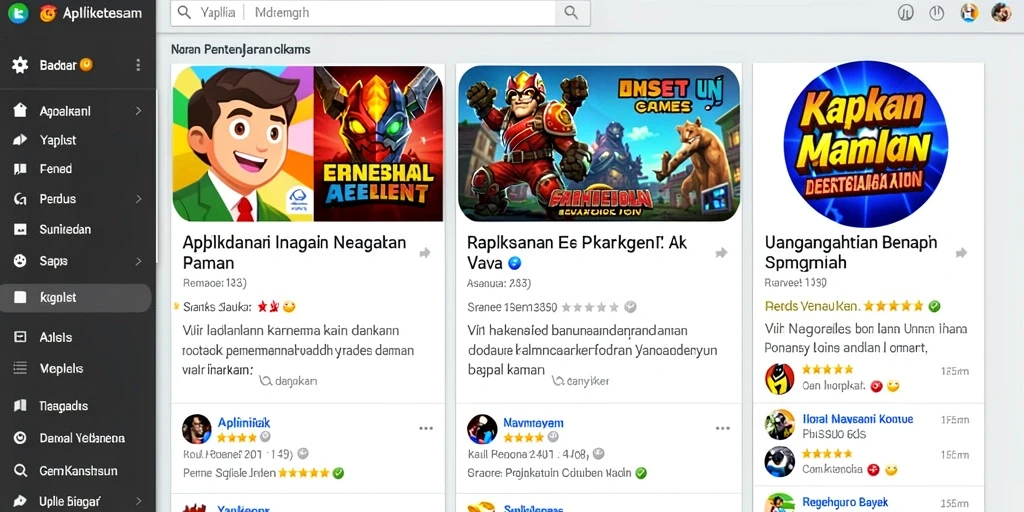Viewport: 1024px width, 512px height.
Task: Open the Aplinintak reviewer name
Action: (244, 423)
